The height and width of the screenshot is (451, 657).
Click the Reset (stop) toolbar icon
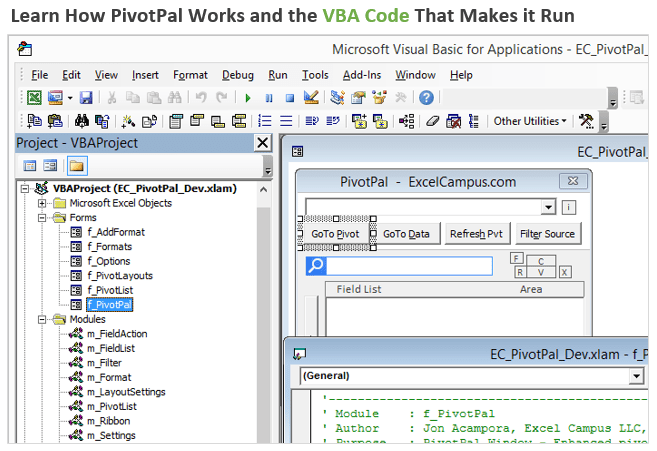290,97
